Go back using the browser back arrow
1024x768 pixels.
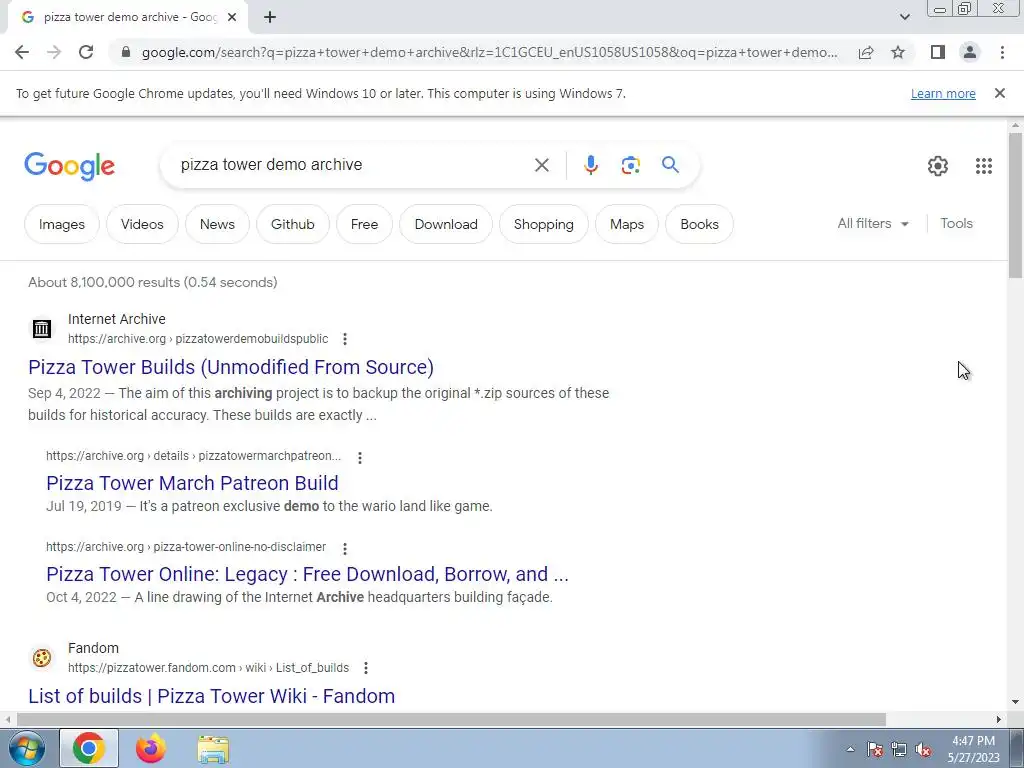[22, 52]
